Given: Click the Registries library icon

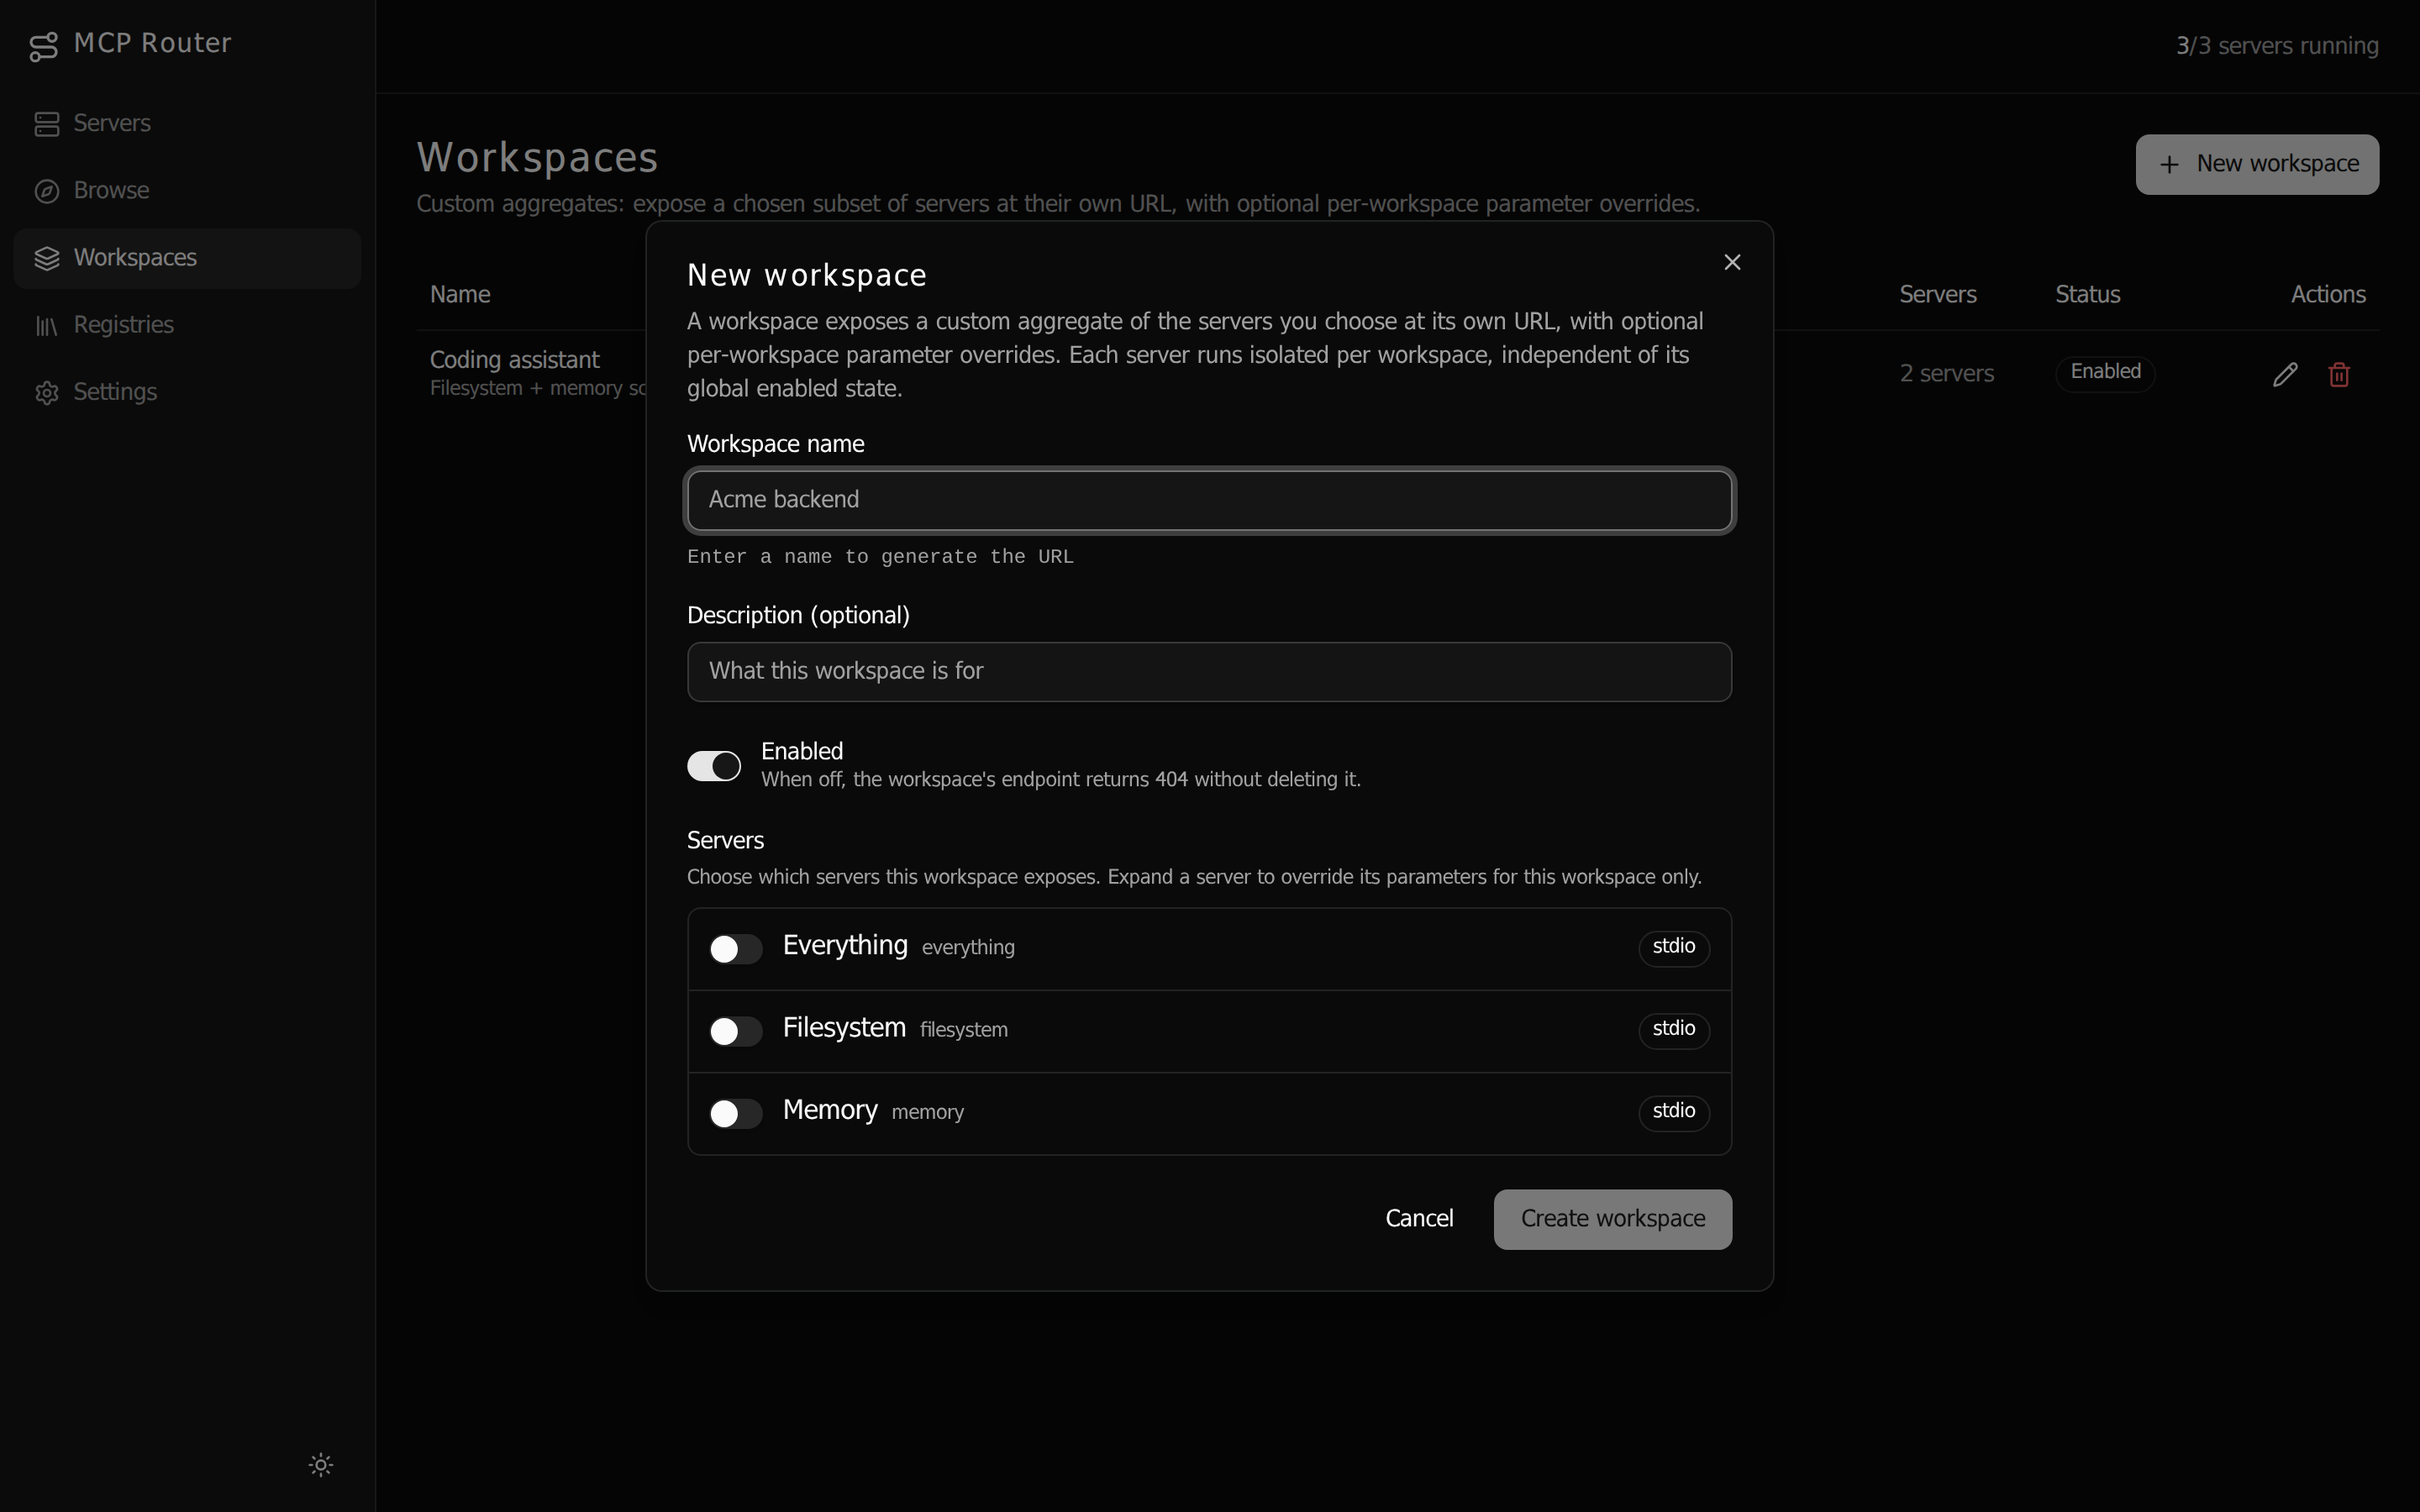Looking at the screenshot, I should (47, 325).
